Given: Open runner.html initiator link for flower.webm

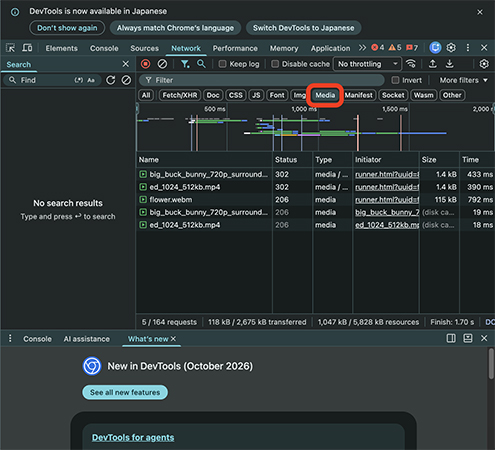Looking at the screenshot, I should pos(387,200).
